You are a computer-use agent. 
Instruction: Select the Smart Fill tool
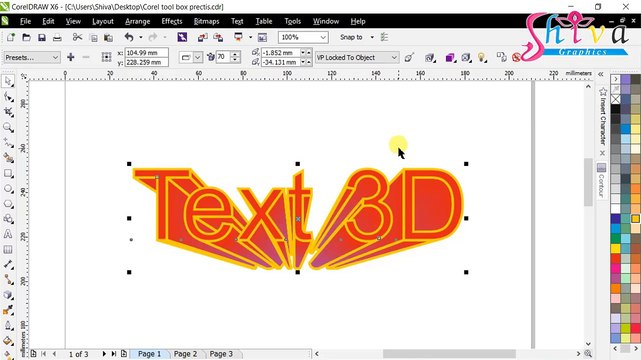point(8,158)
